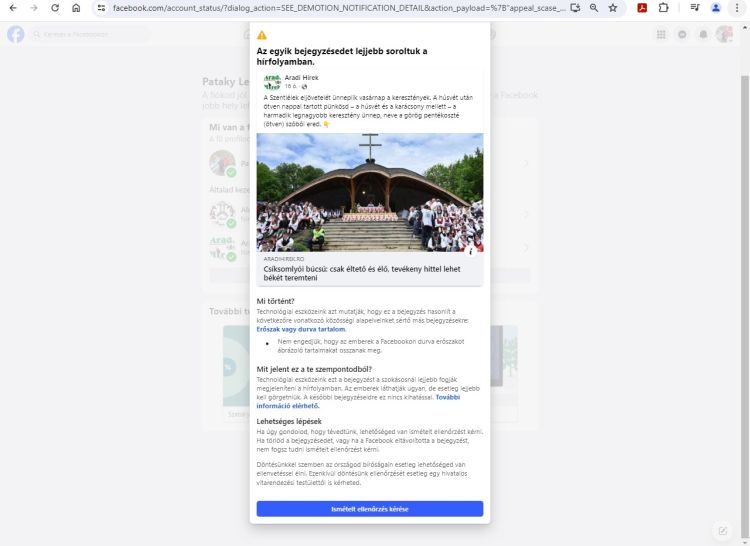Open Facebook notifications bell

click(703, 34)
